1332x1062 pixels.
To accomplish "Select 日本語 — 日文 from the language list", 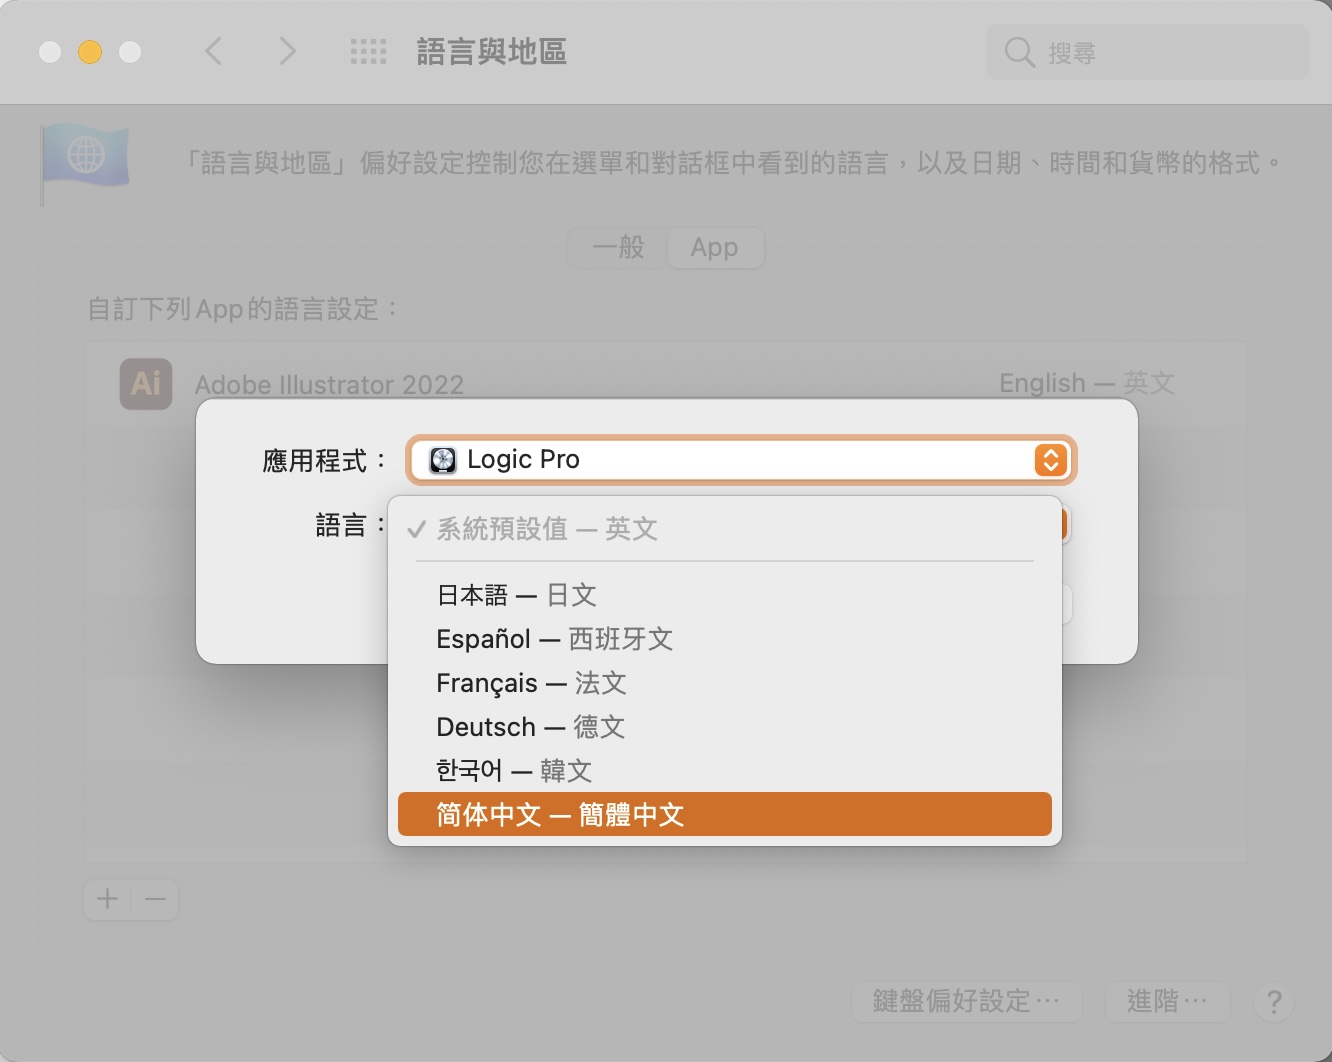I will [x=724, y=595].
